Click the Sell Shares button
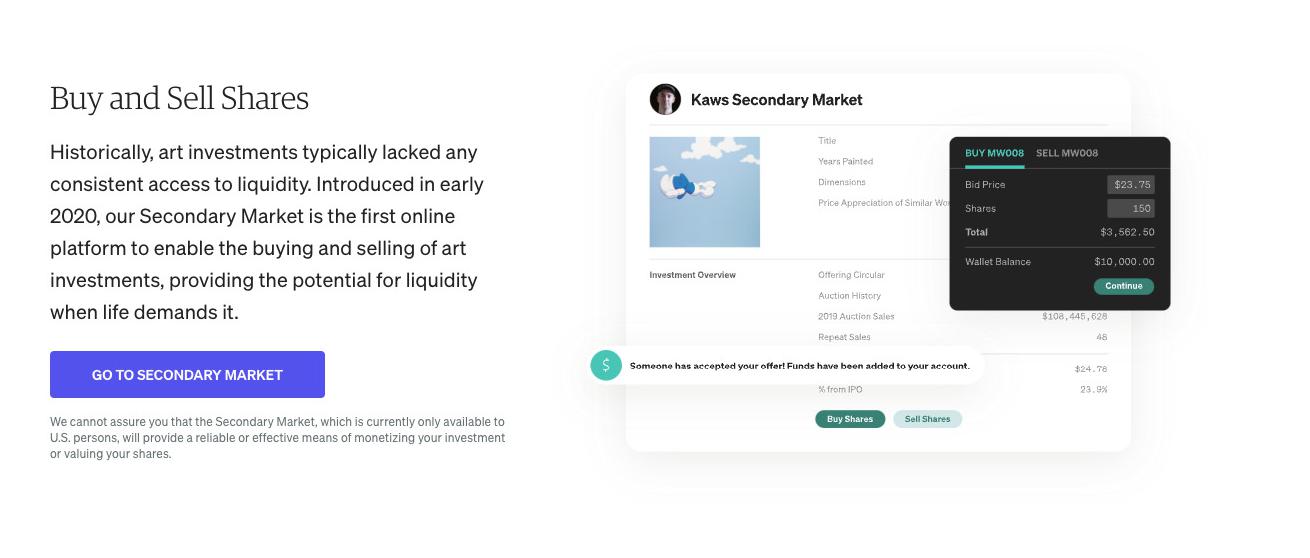Screen dimensions: 1310x558 (927, 419)
